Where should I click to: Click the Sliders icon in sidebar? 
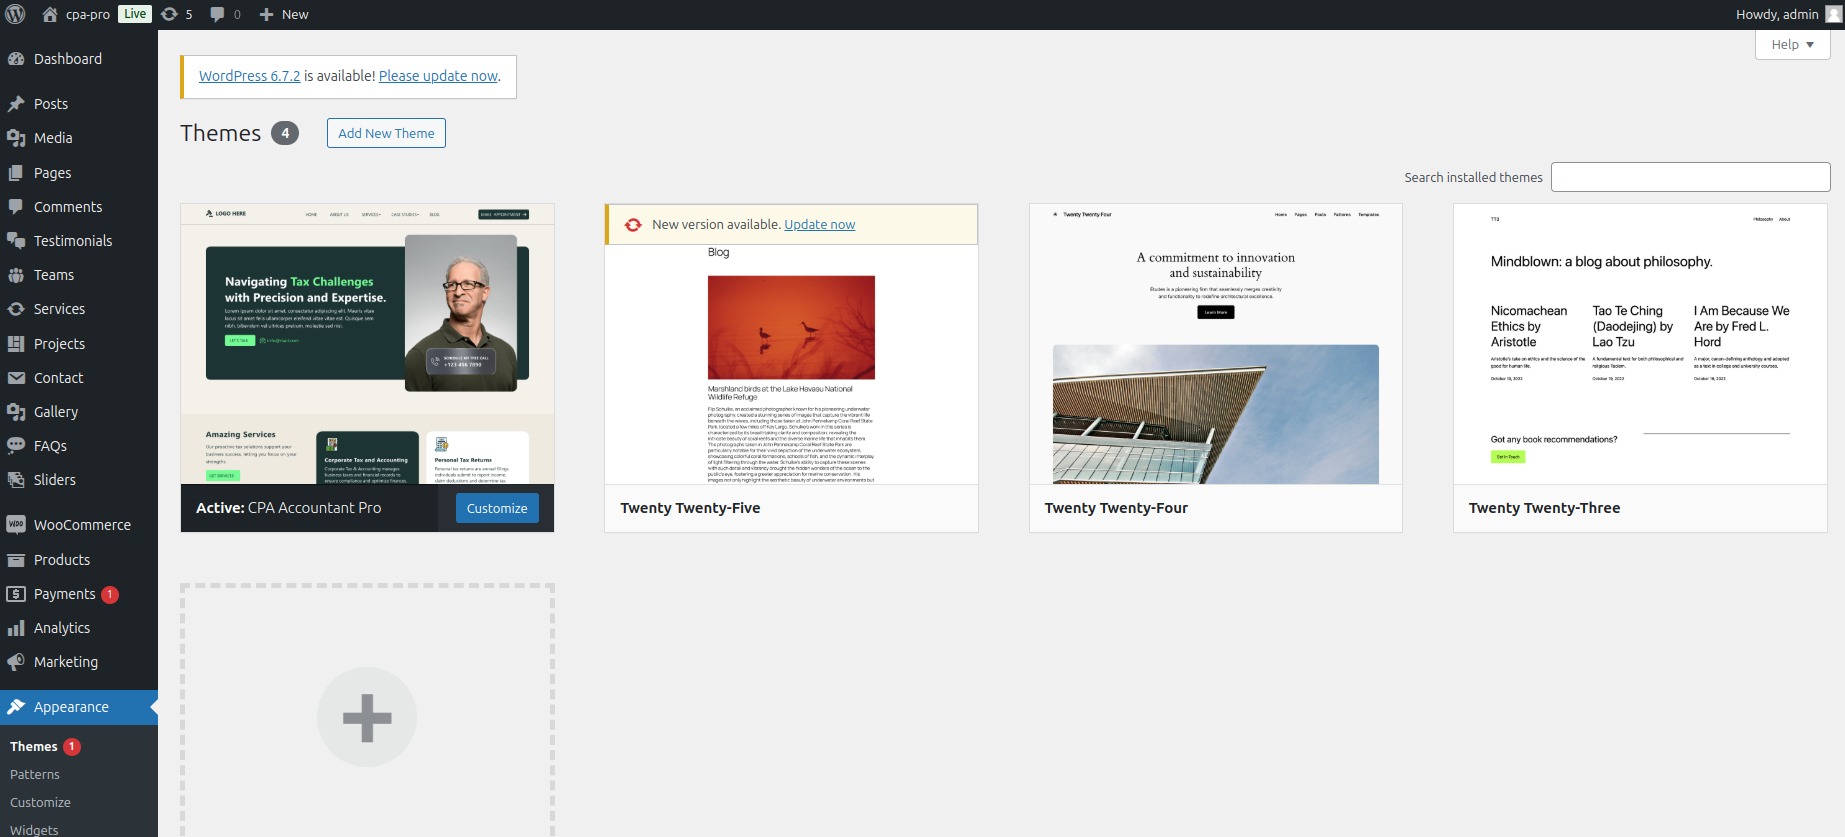(x=16, y=480)
